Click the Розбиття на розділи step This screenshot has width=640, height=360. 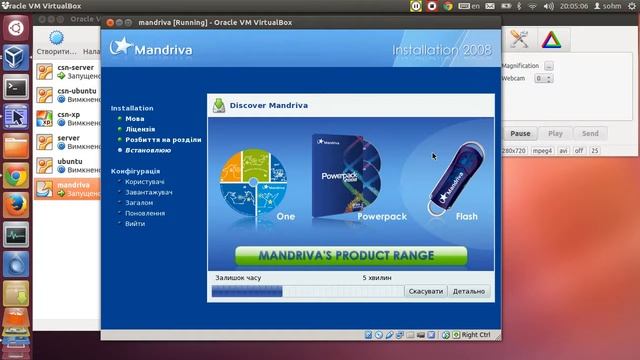(x=163, y=140)
